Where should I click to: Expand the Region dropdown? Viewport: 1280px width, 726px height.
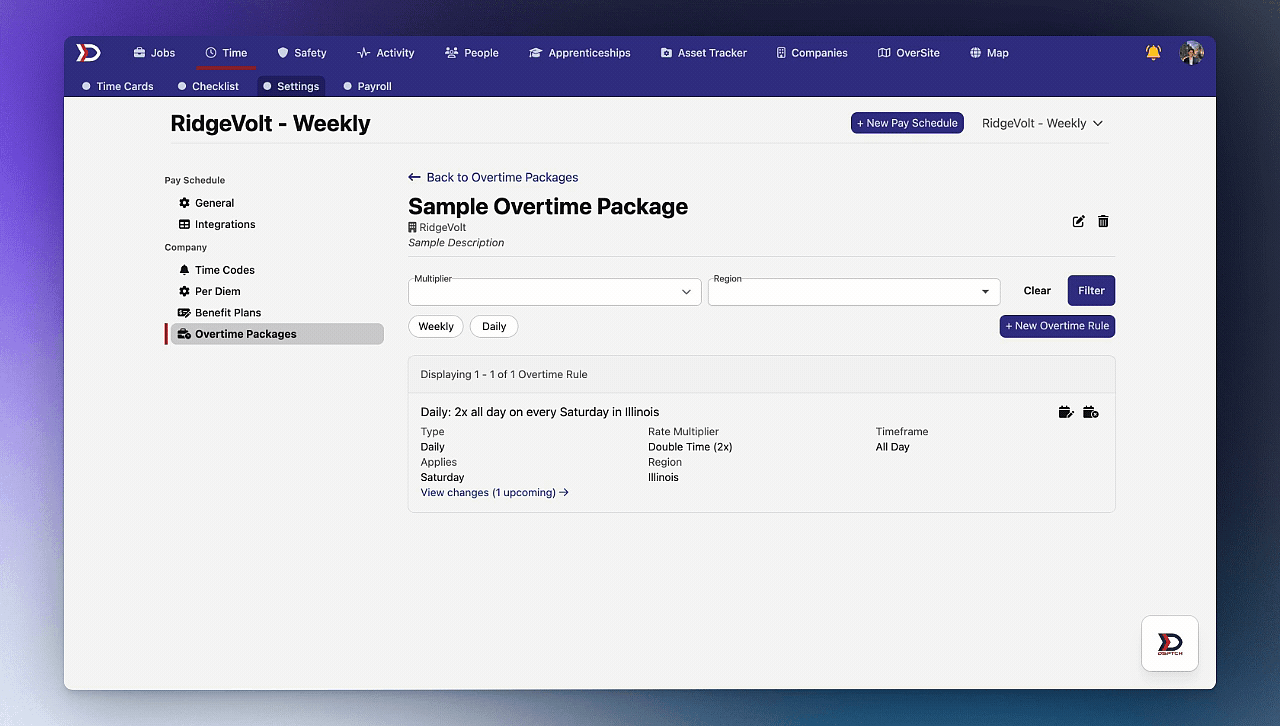(x=854, y=291)
